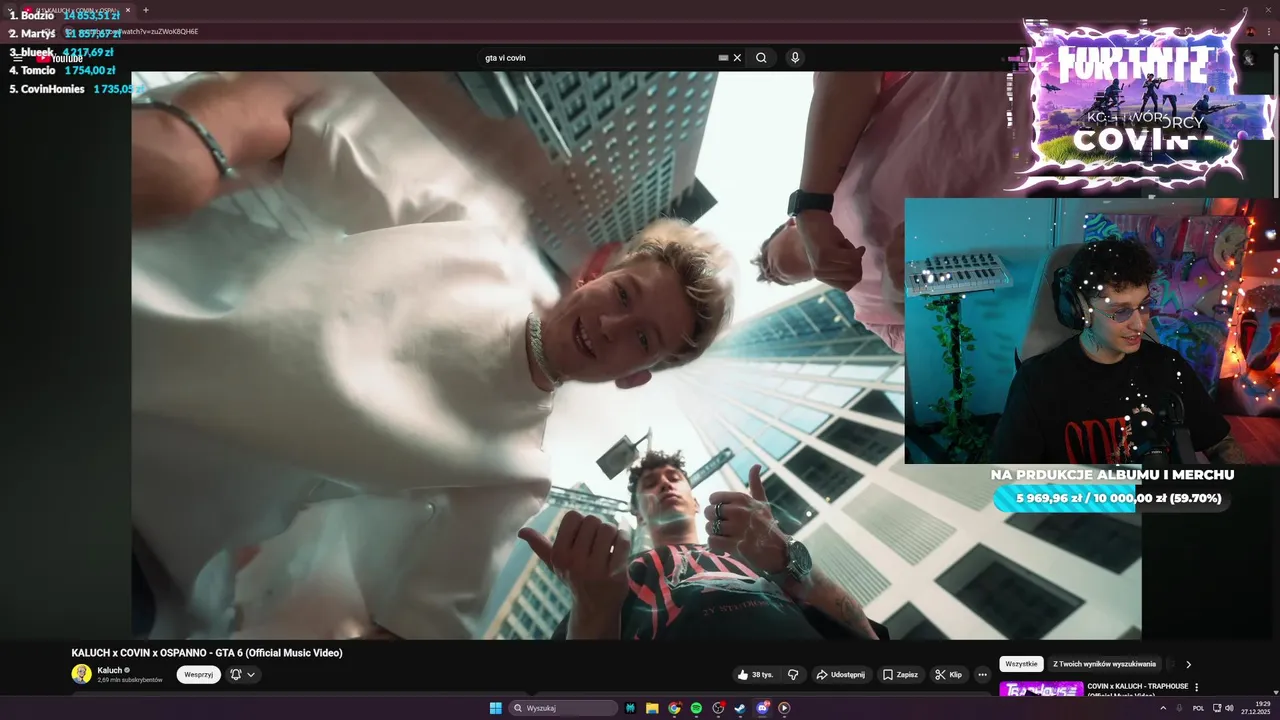Image resolution: width=1280 pixels, height=720 pixels.
Task: Click the video title 'KALUCH x COVIN x OSPANNO - GTA 6'
Action: (x=207, y=653)
